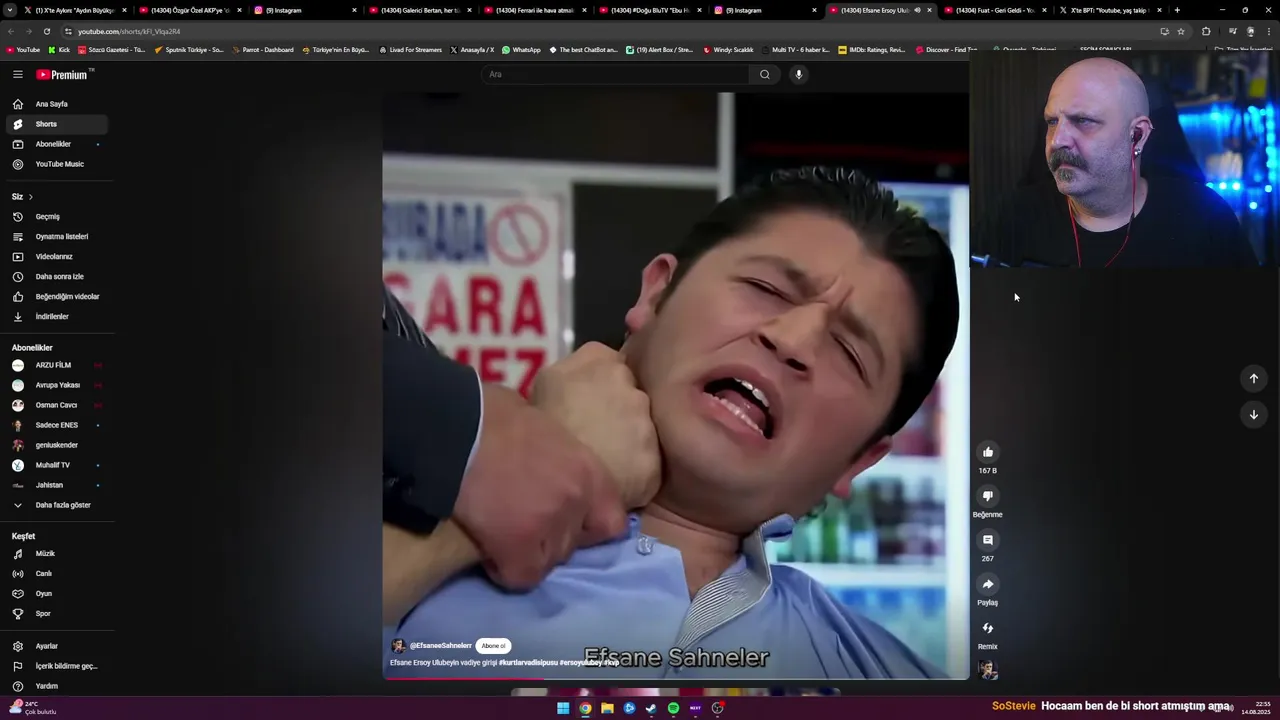The width and height of the screenshot is (1280, 720).
Task: Like the Short with thumbs up
Action: pos(988,452)
